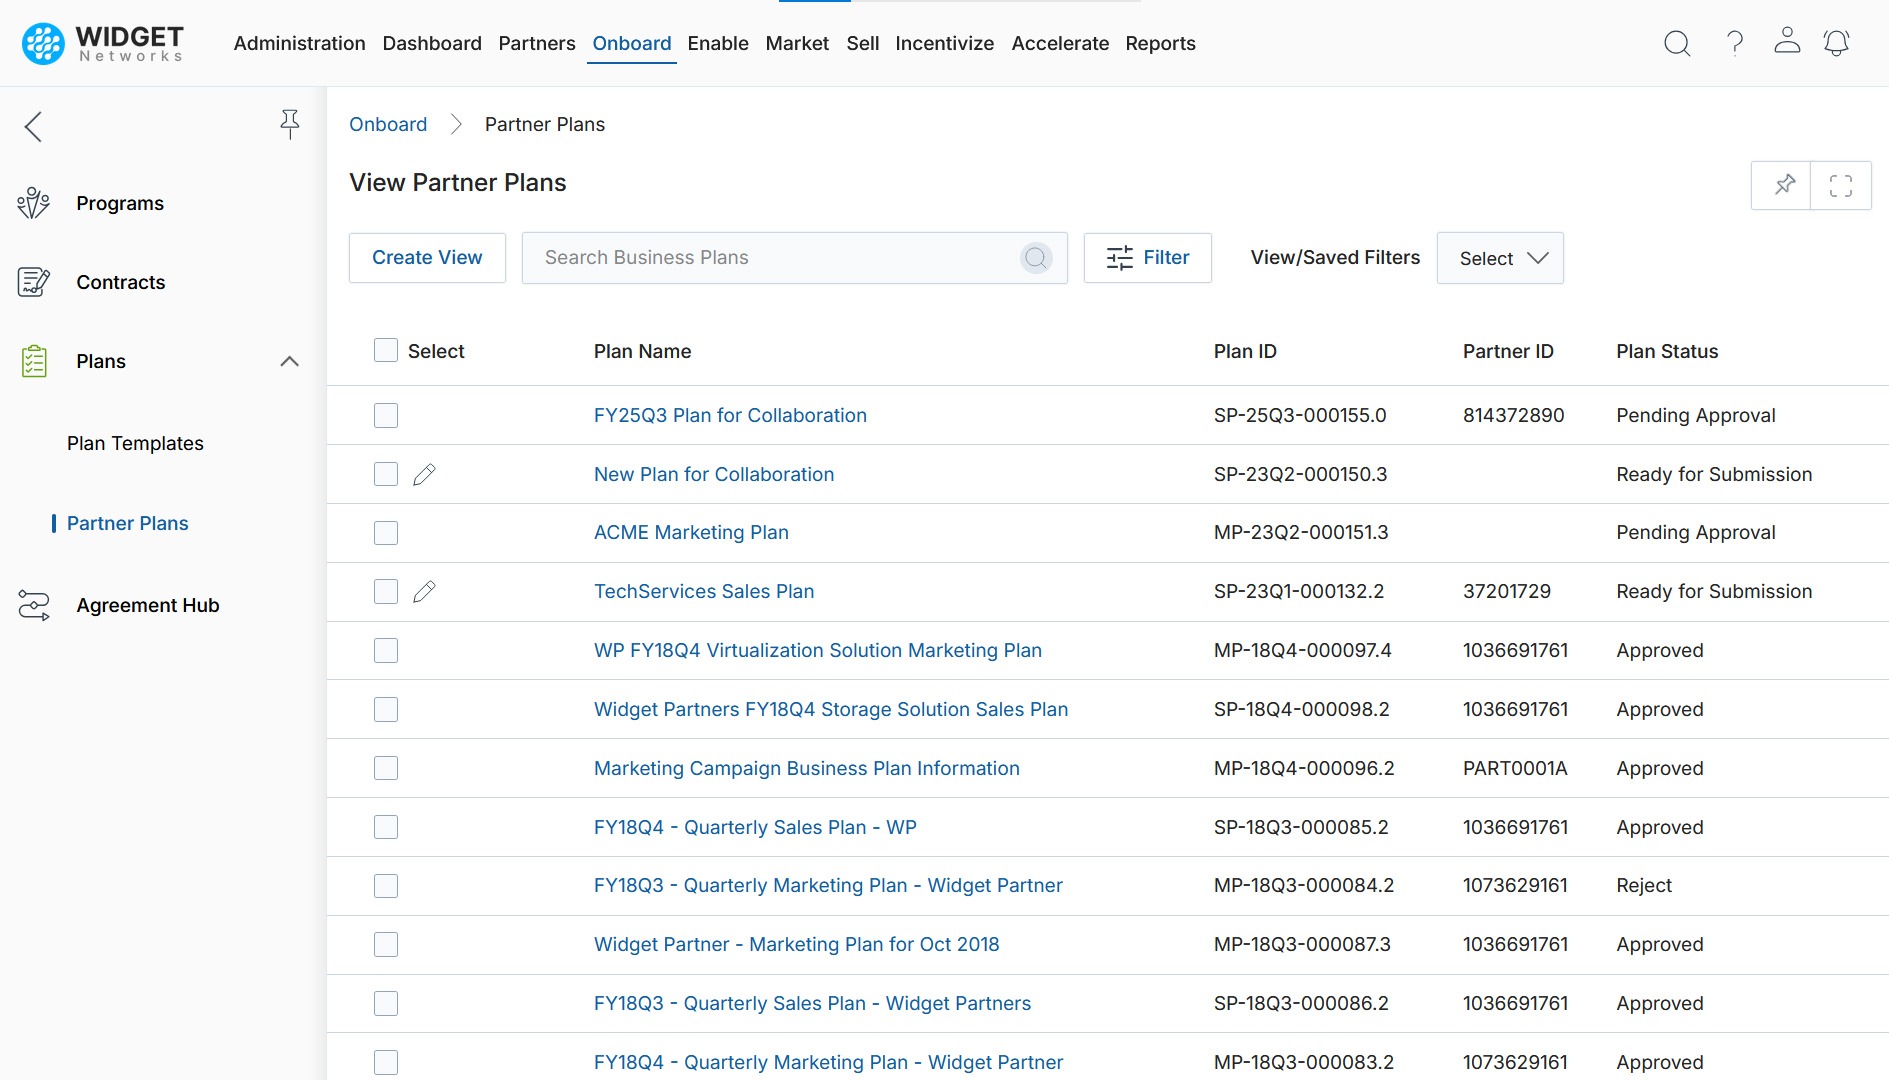Open the notifications bell icon
This screenshot has height=1080, width=1889.
pos(1836,43)
